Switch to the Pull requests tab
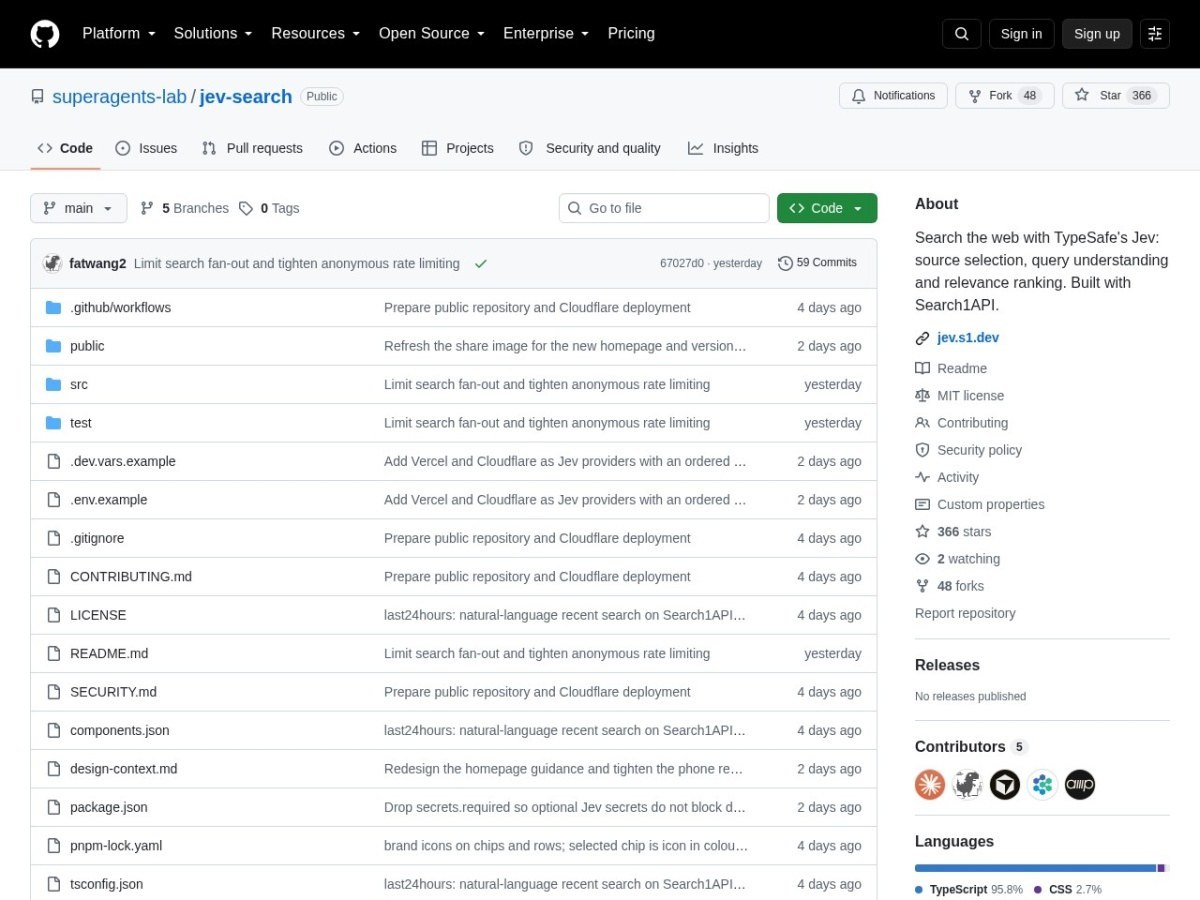The width and height of the screenshot is (1200, 900). point(252,148)
